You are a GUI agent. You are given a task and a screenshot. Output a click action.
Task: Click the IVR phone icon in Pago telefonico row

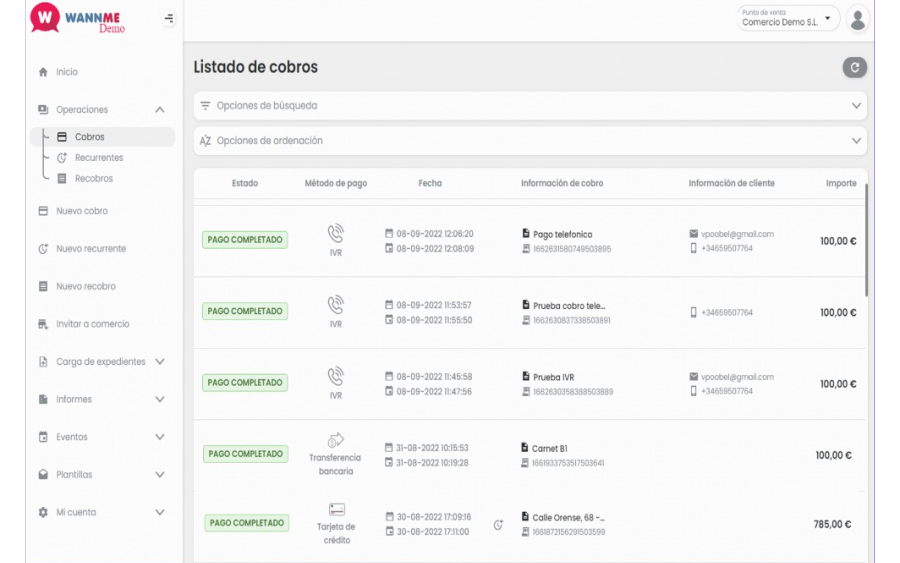tap(336, 234)
